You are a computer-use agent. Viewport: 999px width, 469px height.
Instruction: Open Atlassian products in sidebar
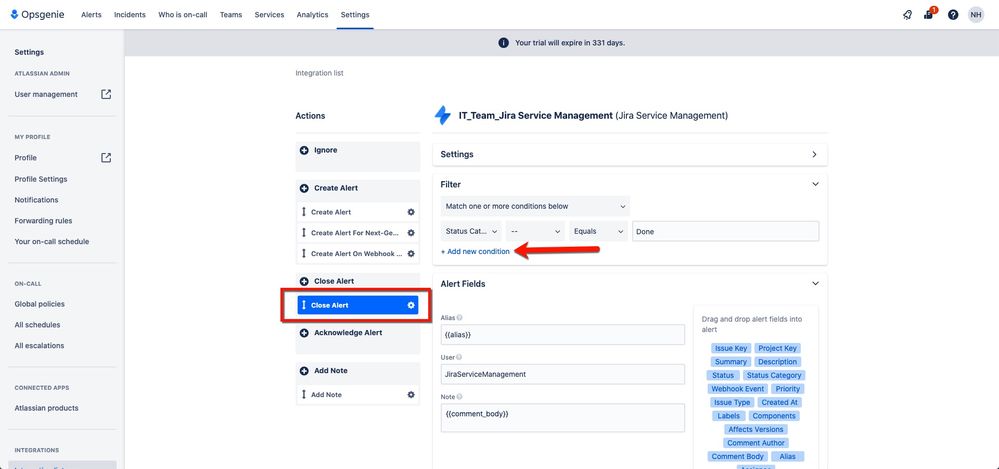tap(47, 408)
